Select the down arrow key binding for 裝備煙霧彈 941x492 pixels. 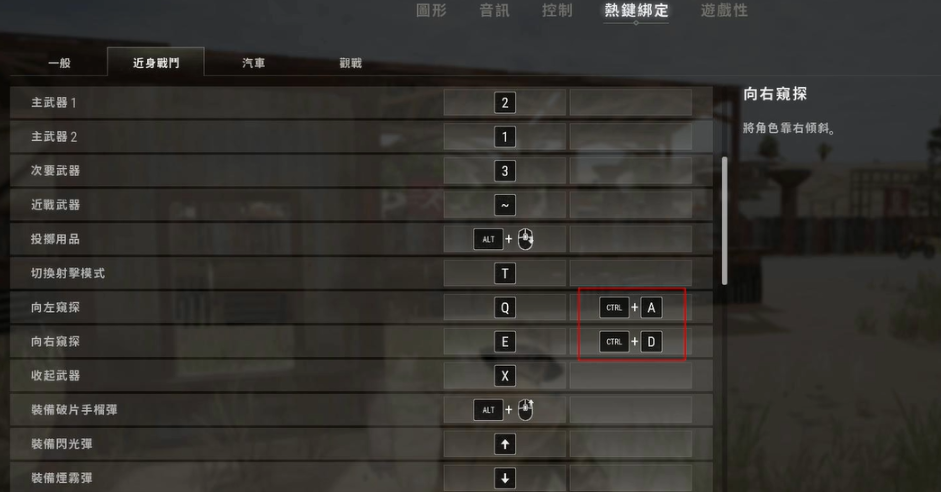(x=505, y=478)
